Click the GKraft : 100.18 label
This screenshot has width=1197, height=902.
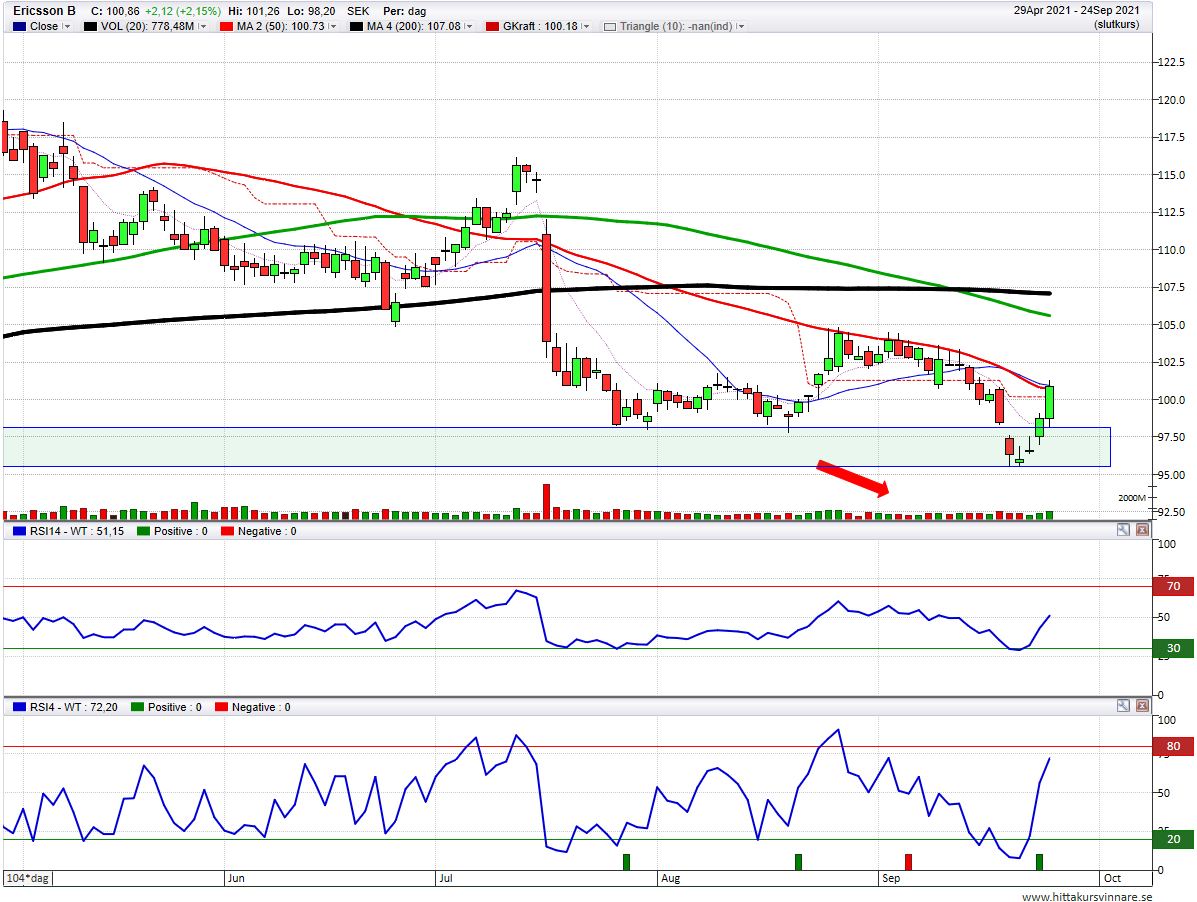[x=540, y=26]
